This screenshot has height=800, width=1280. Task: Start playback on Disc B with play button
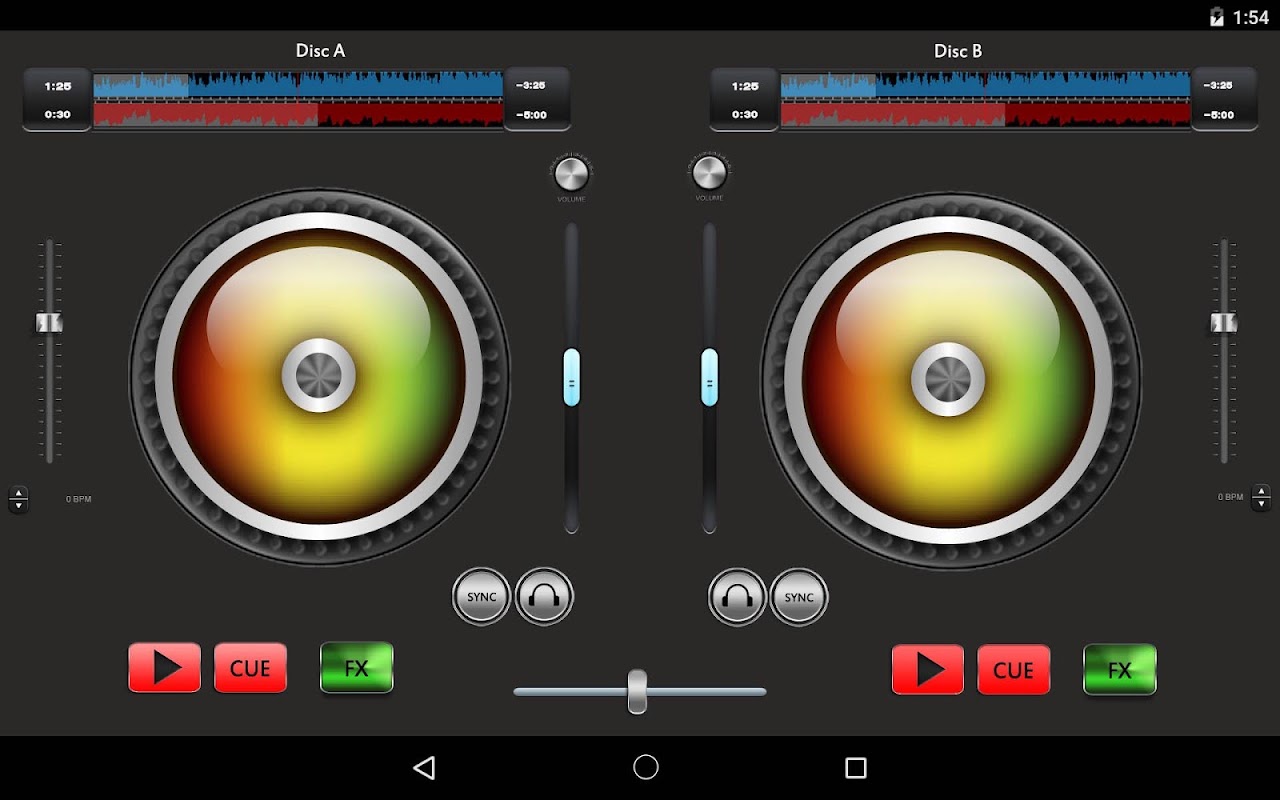pos(928,669)
